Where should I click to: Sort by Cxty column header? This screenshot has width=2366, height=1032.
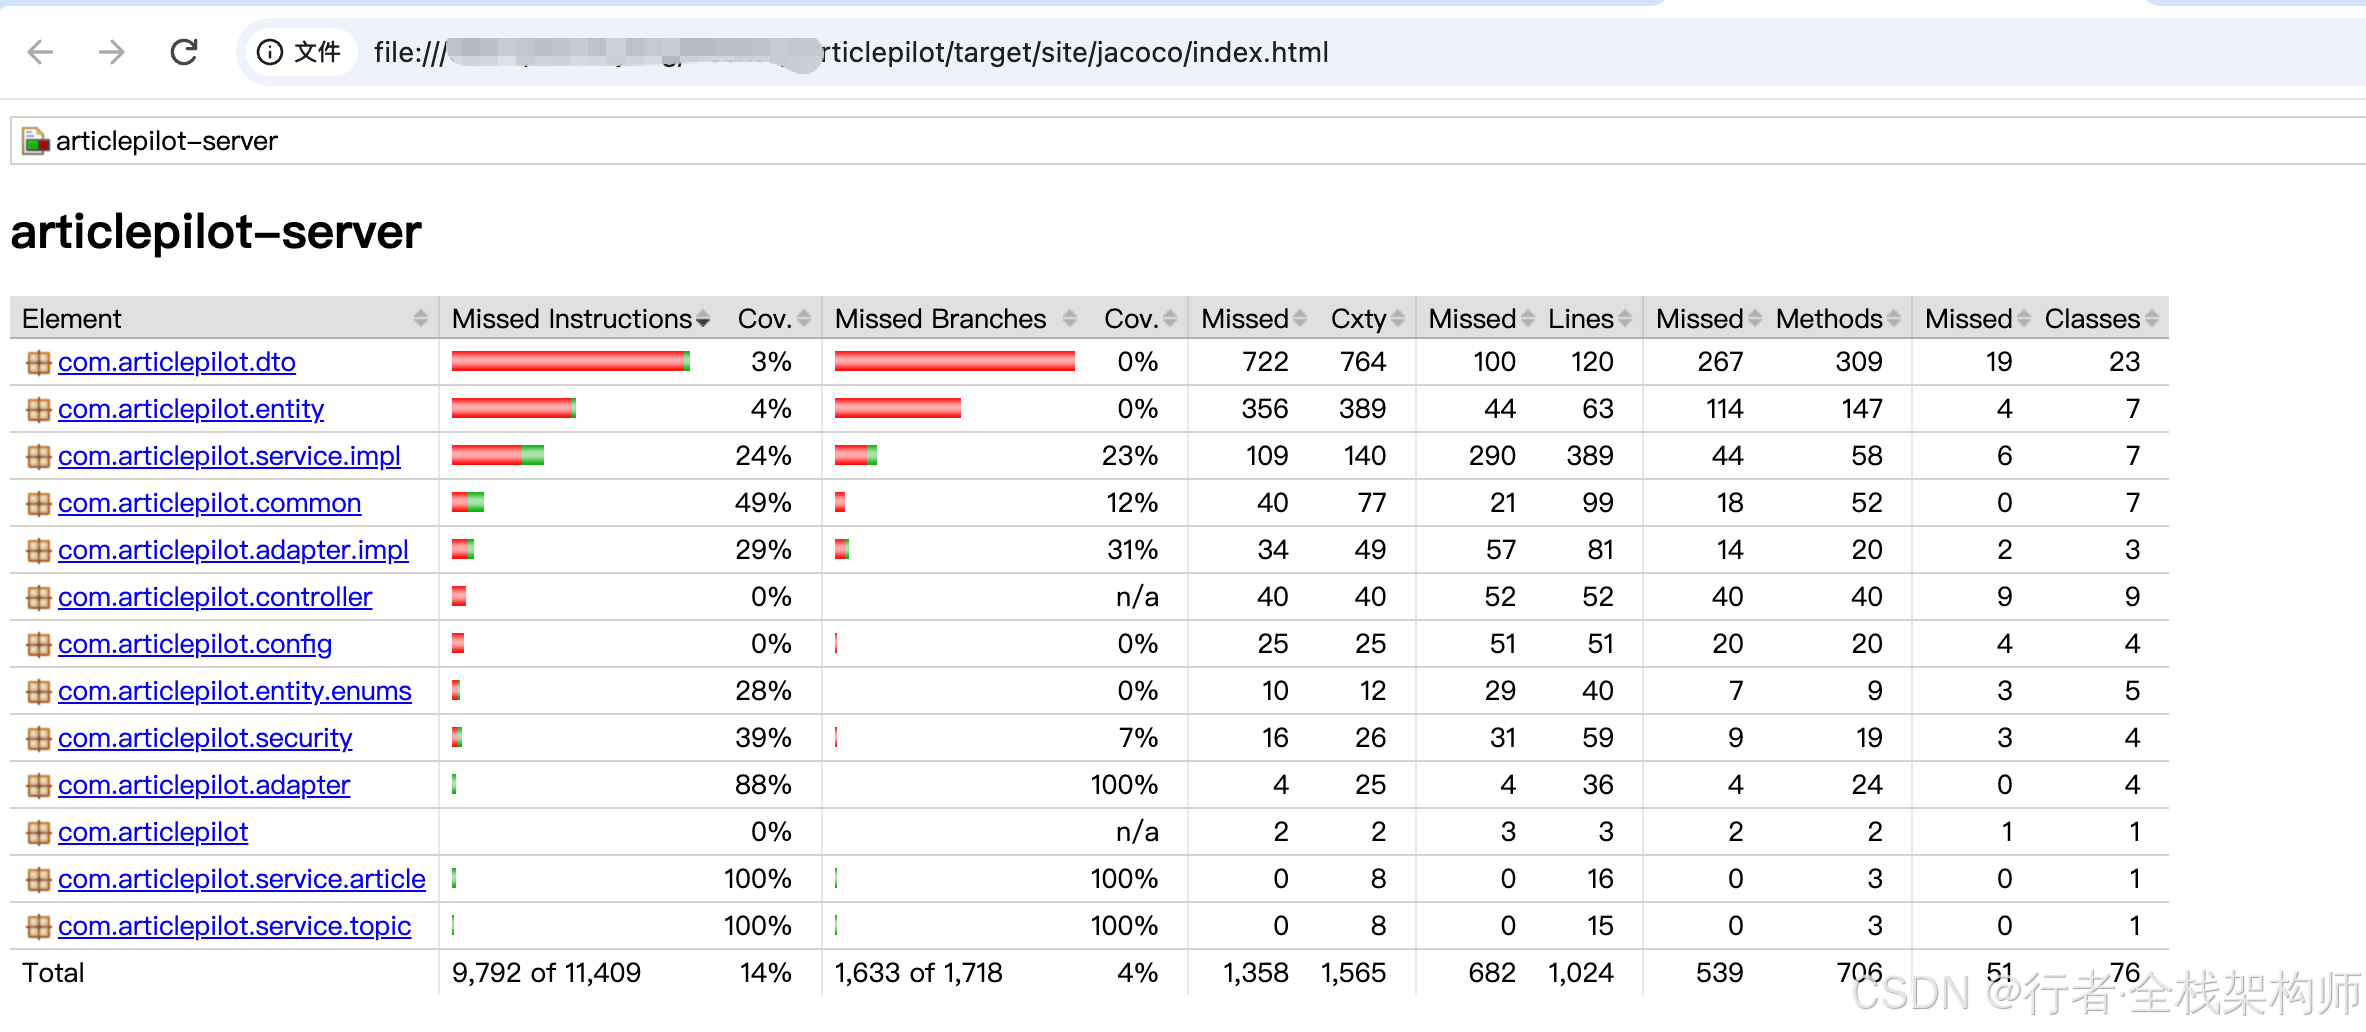[x=1366, y=318]
